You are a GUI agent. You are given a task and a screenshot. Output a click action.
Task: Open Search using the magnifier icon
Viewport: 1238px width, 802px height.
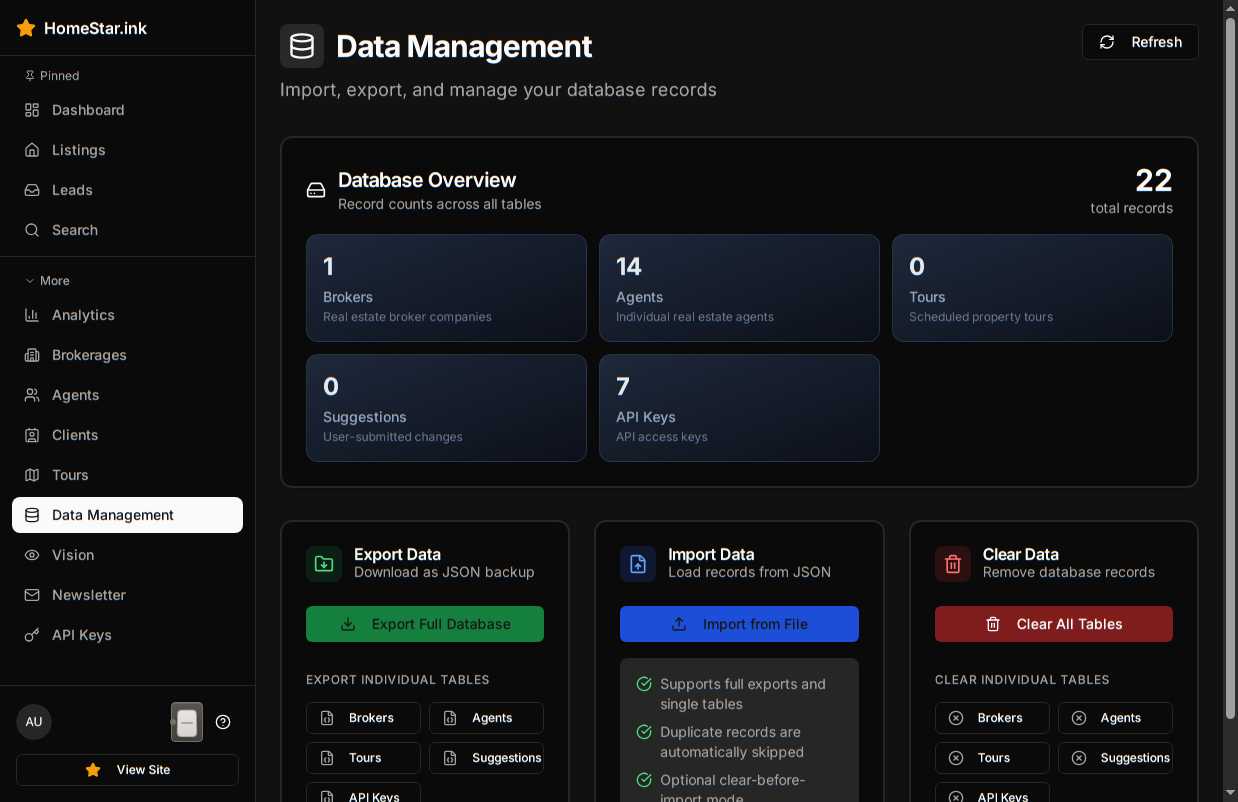click(31, 230)
